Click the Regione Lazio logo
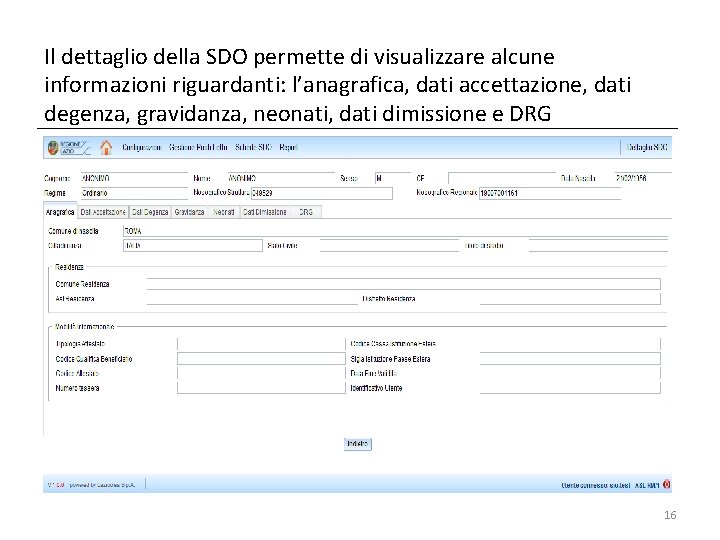The width and height of the screenshot is (720, 540). coord(69,147)
